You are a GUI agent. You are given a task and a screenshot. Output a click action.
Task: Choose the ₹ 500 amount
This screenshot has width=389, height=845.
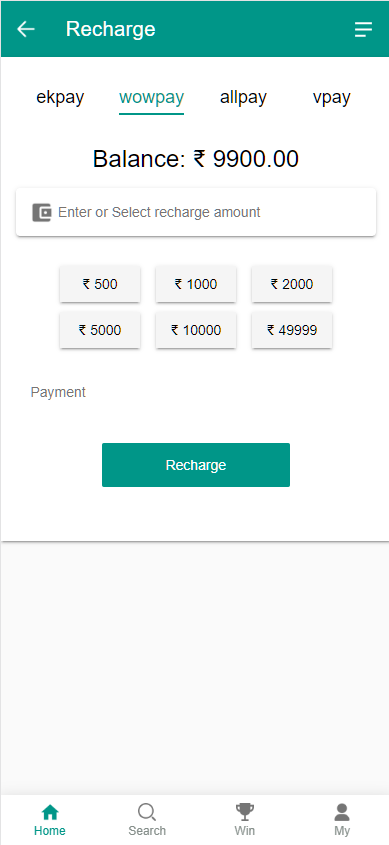click(x=100, y=284)
